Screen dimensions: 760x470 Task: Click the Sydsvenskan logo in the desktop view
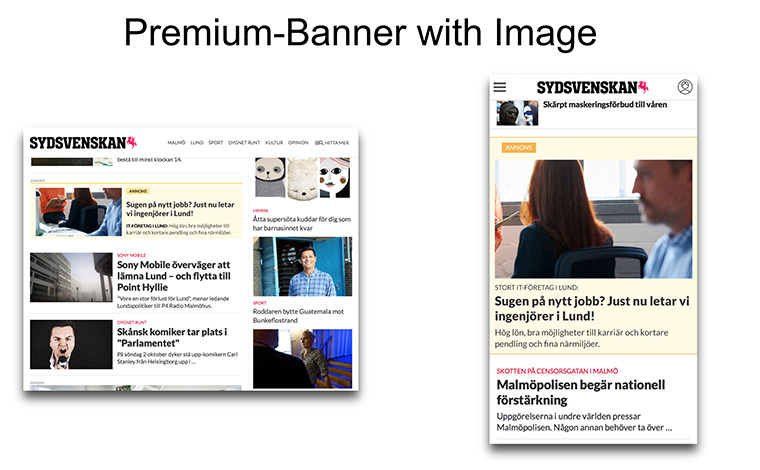(x=83, y=143)
